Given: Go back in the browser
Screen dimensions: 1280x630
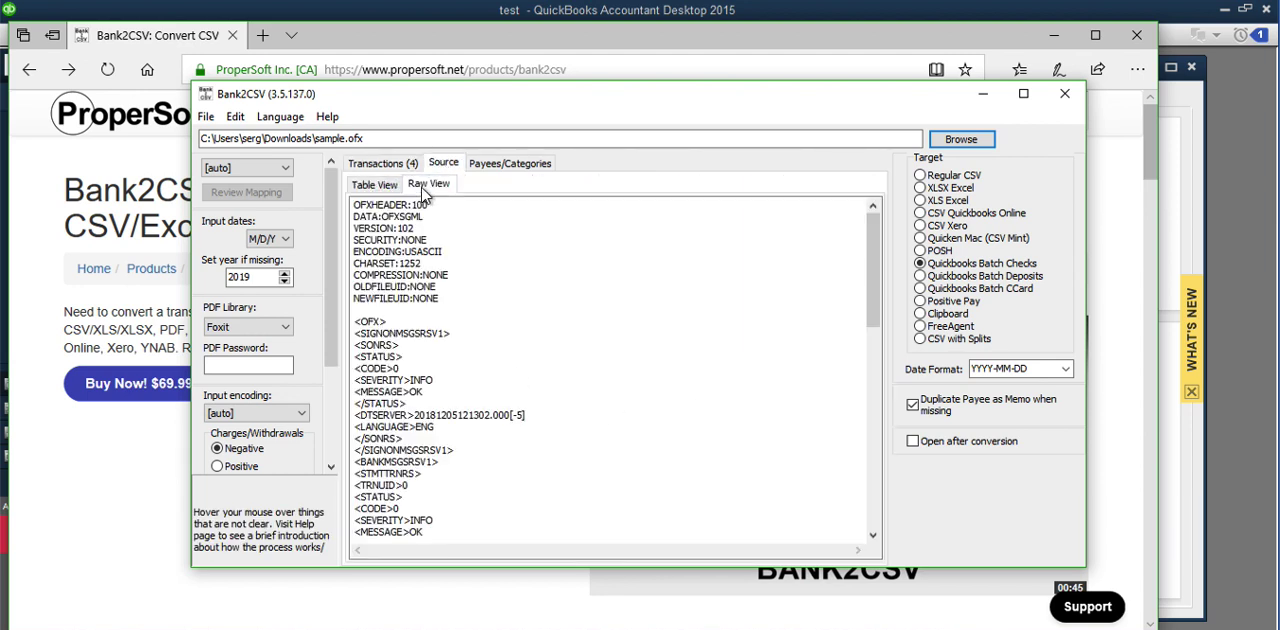Looking at the screenshot, I should coord(29,70).
